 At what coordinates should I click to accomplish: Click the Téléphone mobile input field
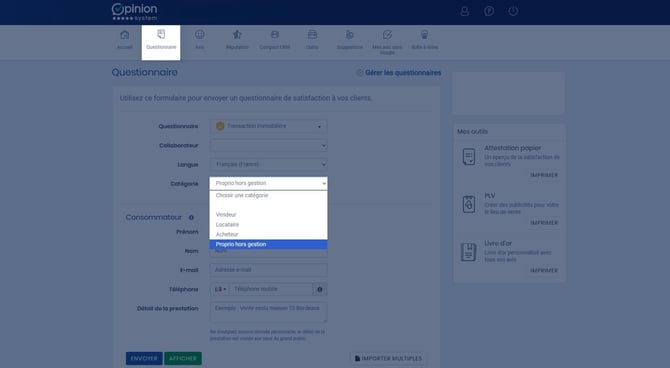(271, 289)
